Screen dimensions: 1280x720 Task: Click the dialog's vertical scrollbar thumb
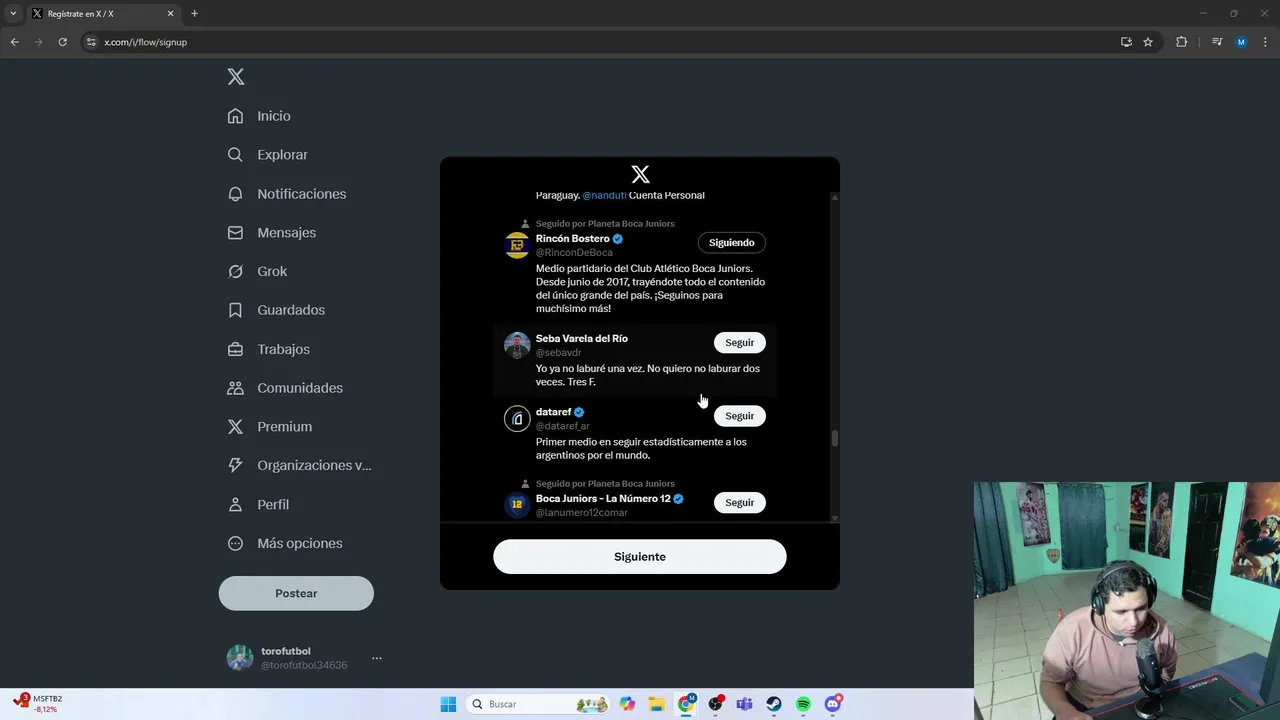(x=835, y=438)
